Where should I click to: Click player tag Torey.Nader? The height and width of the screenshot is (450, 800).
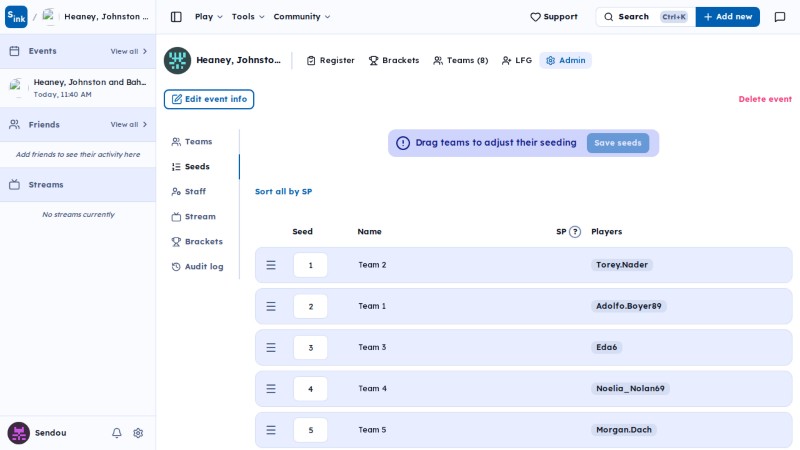point(622,265)
